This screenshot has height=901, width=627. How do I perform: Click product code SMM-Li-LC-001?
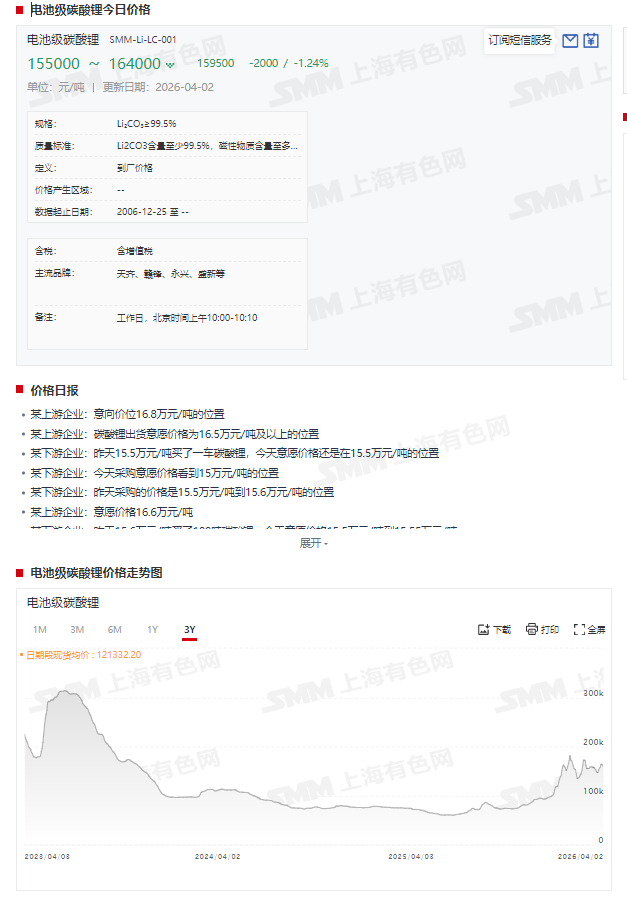(x=143, y=40)
